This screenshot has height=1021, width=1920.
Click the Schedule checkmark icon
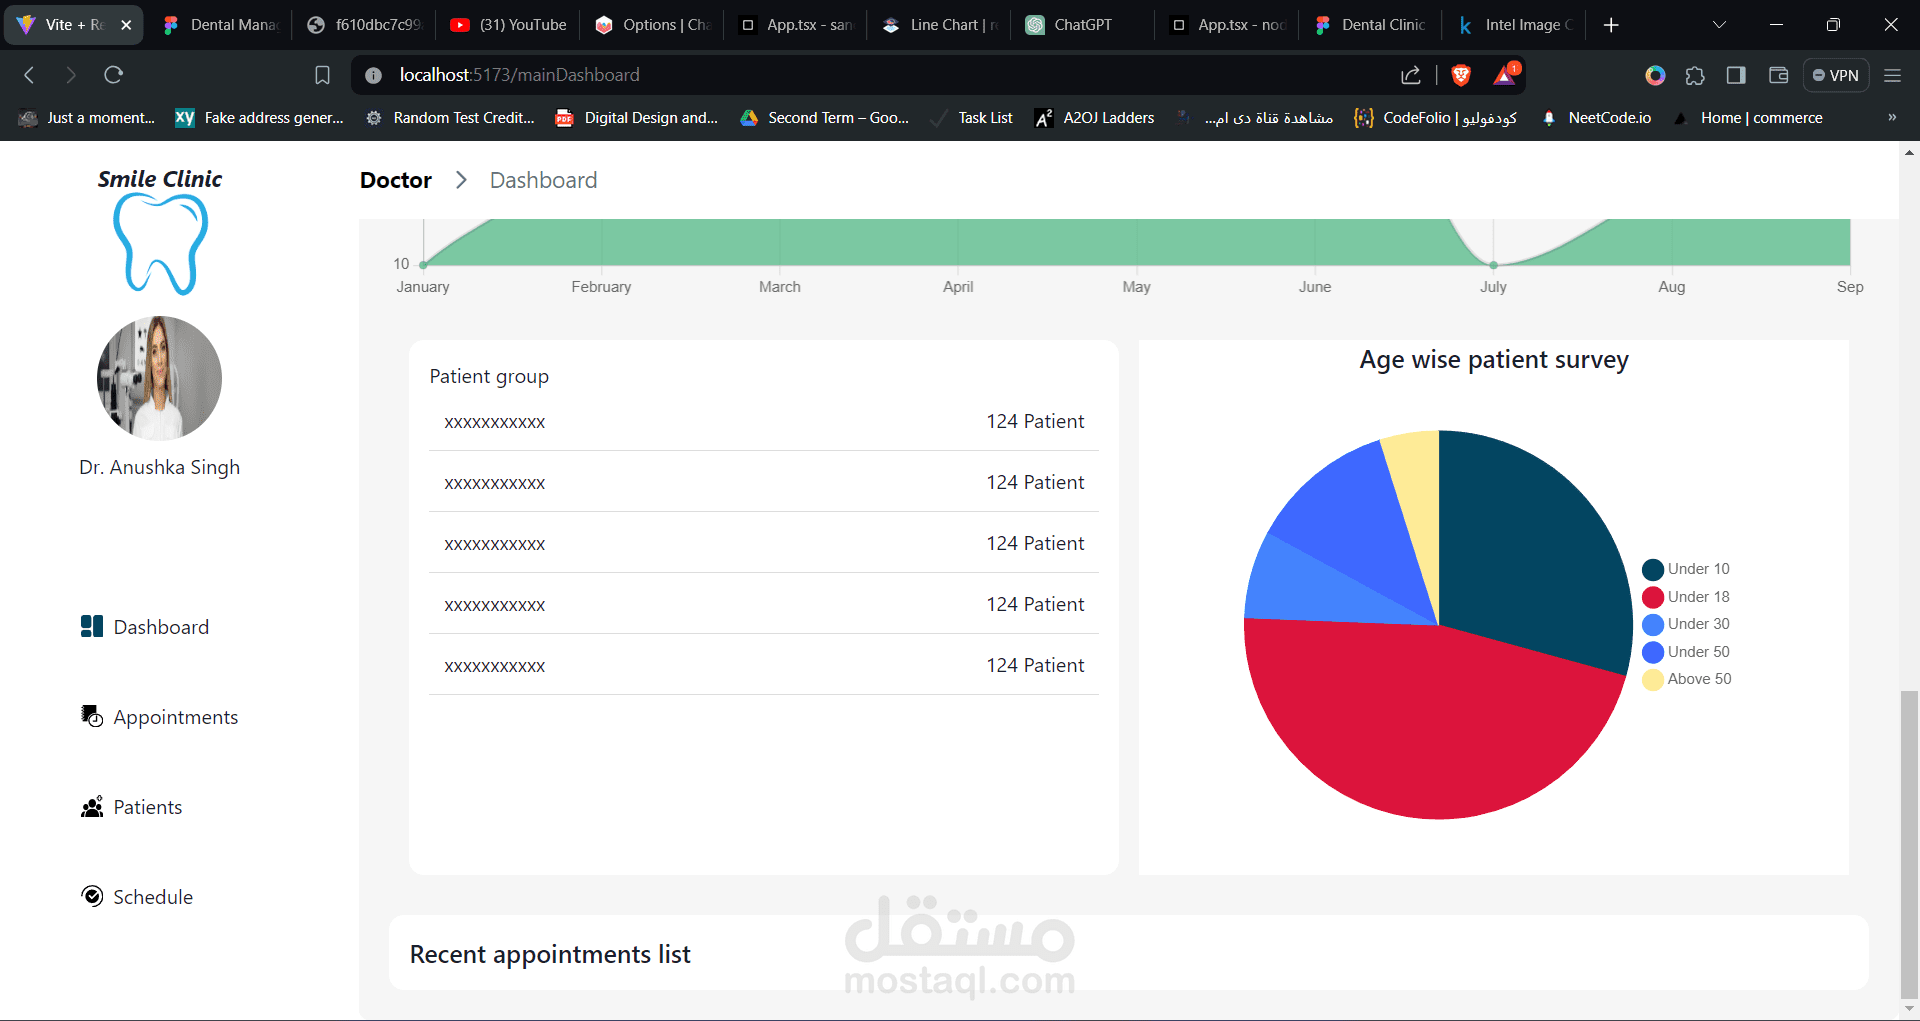[92, 896]
